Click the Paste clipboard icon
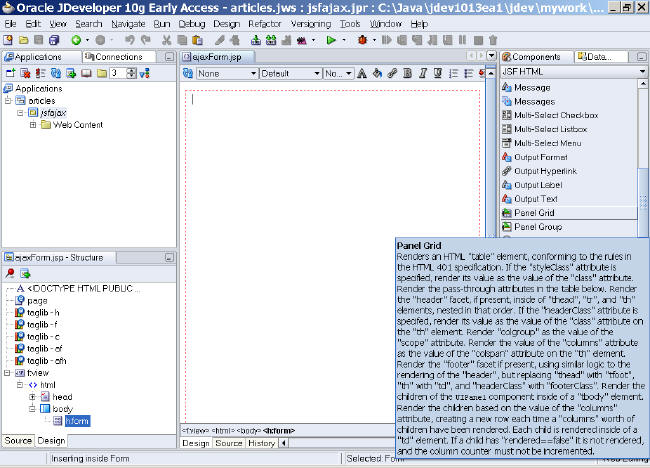Image resolution: width=650 pixels, height=468 pixels. 198,40
